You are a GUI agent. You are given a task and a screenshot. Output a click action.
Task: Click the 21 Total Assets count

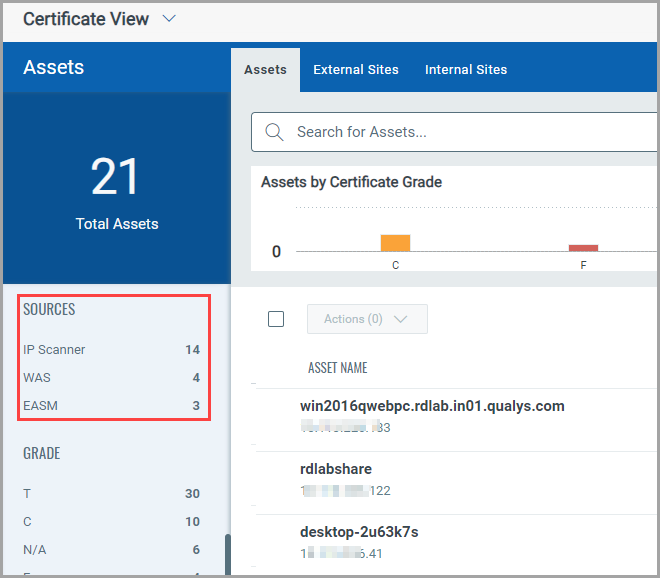(x=114, y=176)
